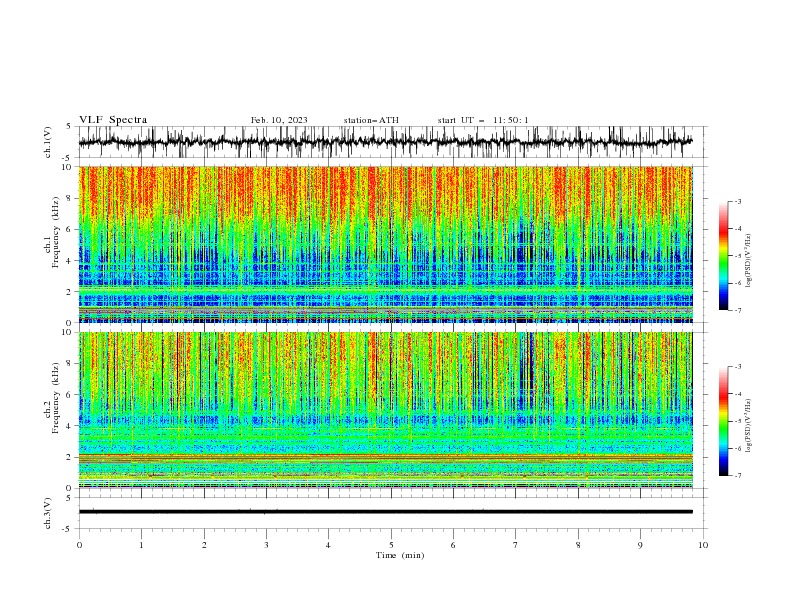This screenshot has width=792, height=612.
Task: Click the dark blue dropout near minute 7 in ch.2
Action: click(527, 371)
